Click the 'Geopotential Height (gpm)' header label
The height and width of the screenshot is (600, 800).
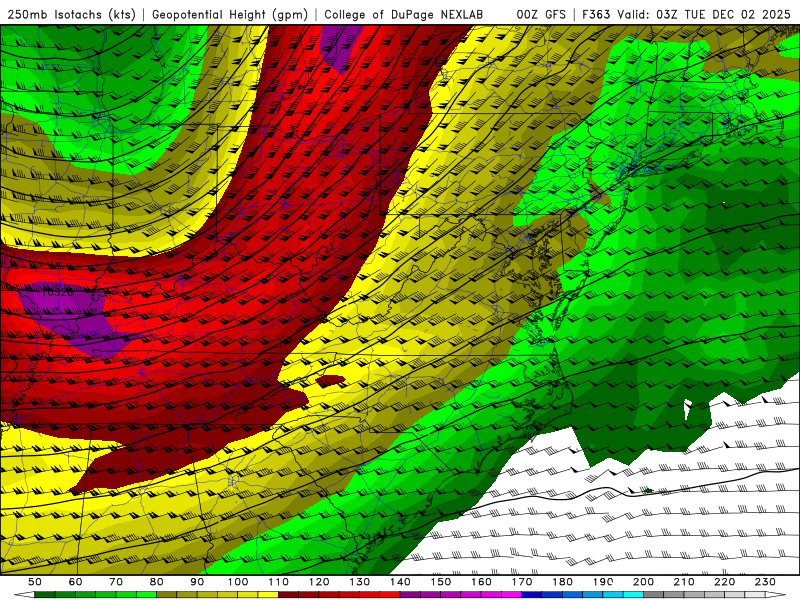(x=230, y=14)
